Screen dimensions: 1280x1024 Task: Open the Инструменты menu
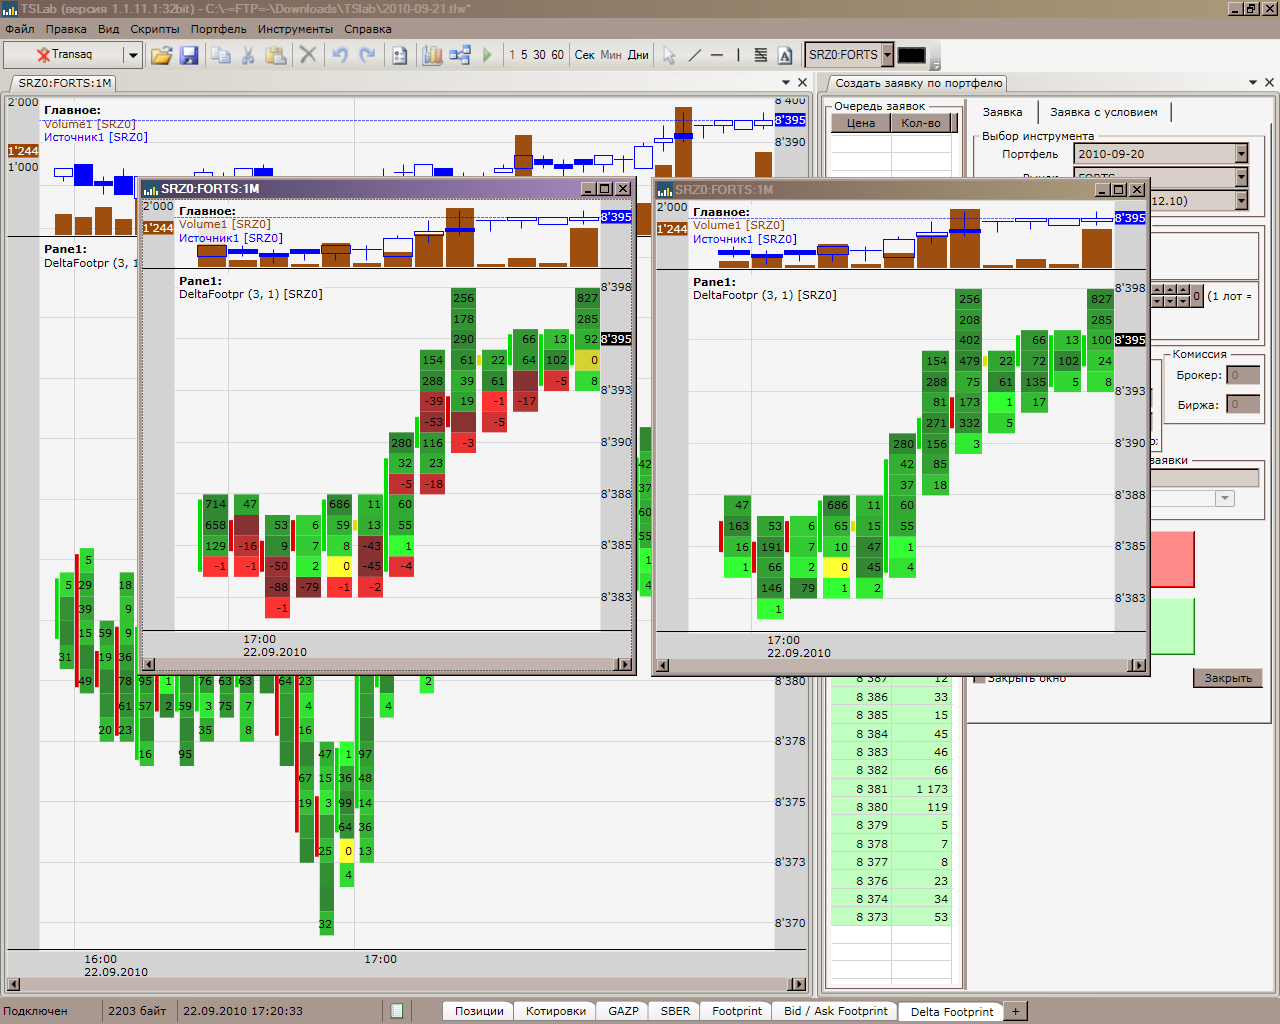295,29
